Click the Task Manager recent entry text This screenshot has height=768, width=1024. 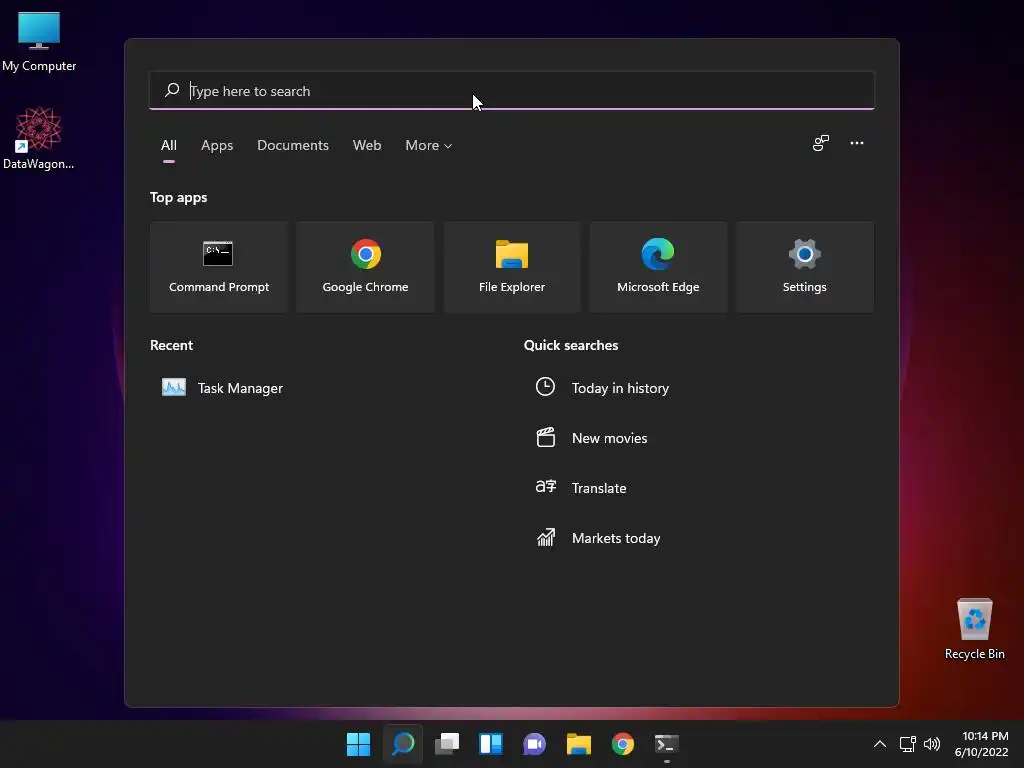(x=240, y=388)
